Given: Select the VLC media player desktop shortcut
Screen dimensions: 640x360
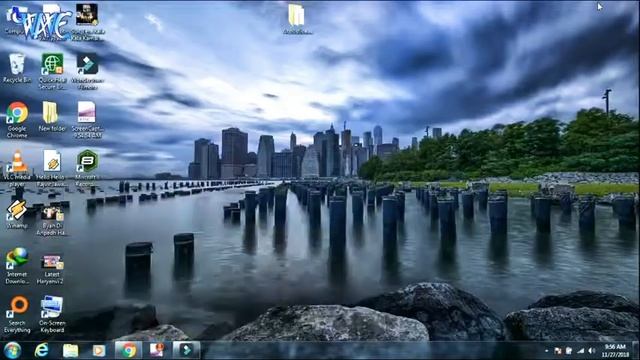Looking at the screenshot, I should pyautogui.click(x=17, y=168).
